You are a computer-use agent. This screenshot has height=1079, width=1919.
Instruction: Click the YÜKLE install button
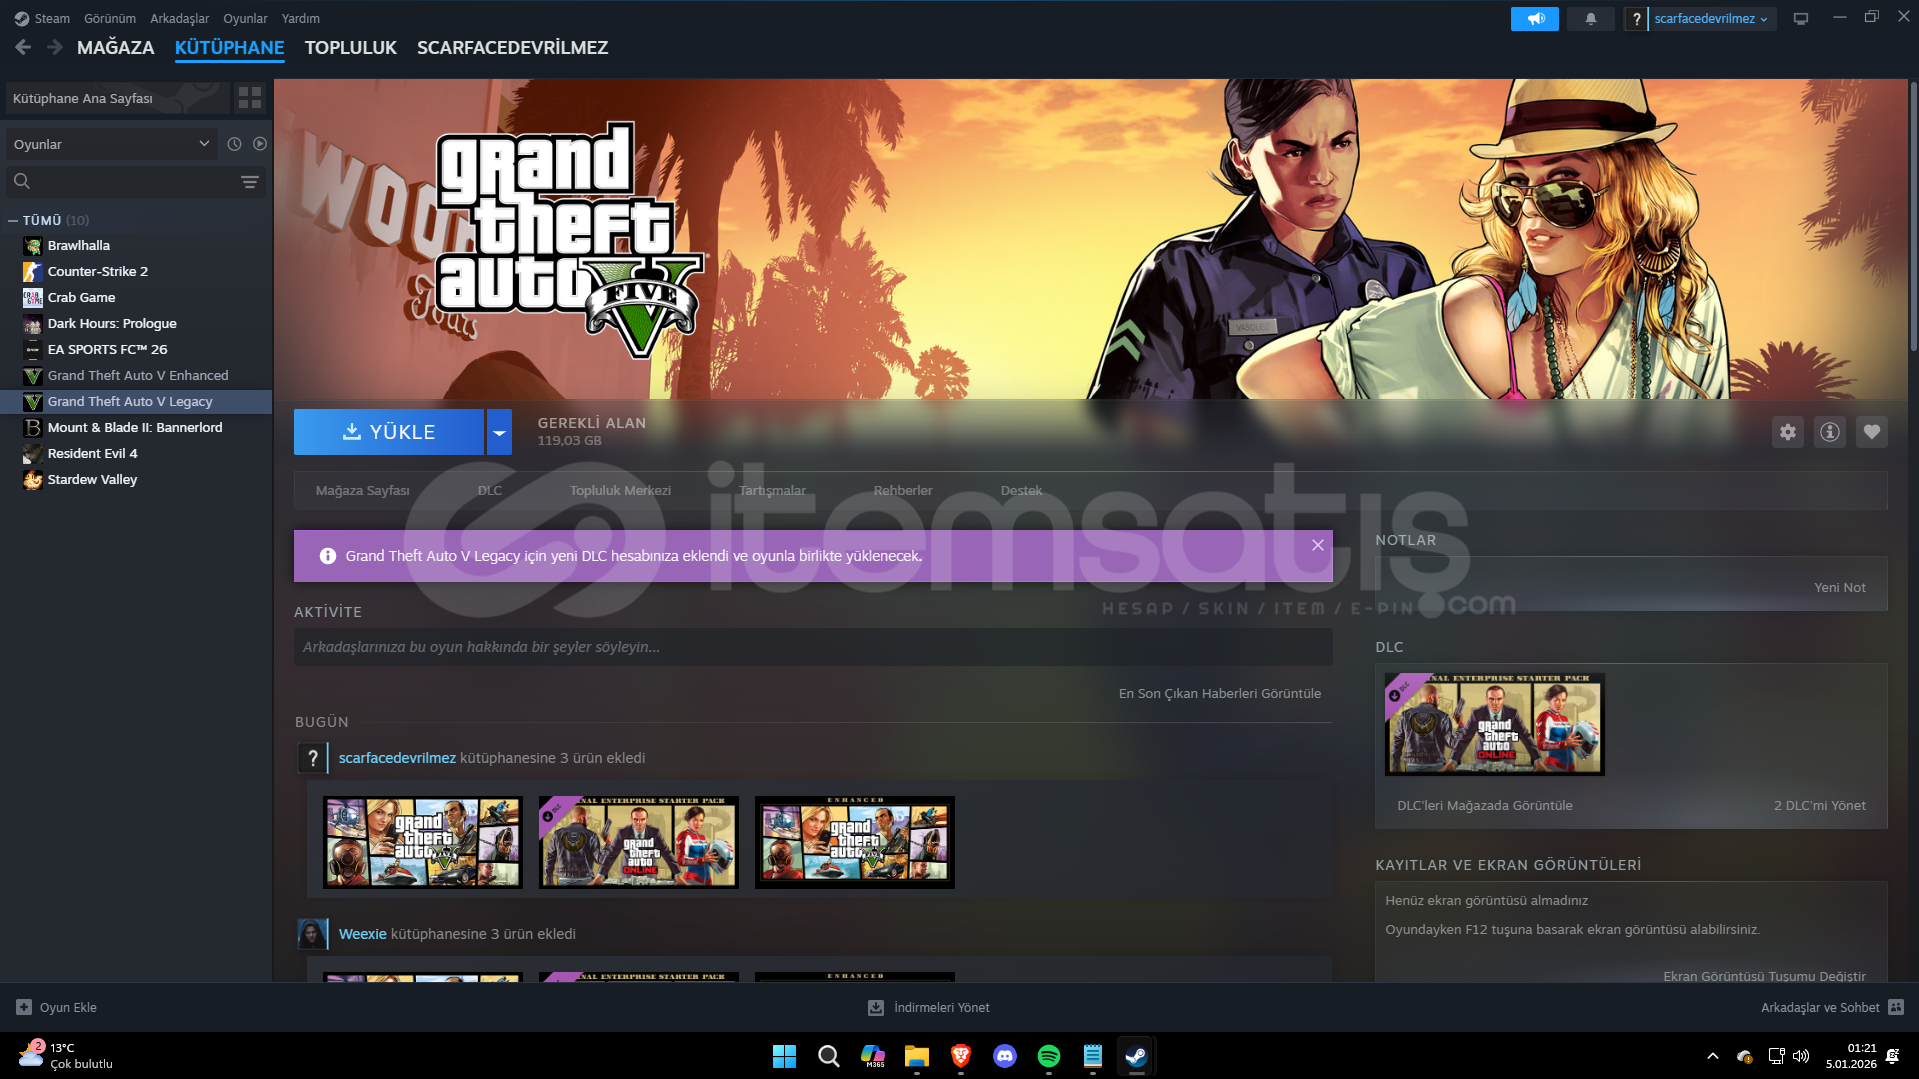pyautogui.click(x=389, y=432)
